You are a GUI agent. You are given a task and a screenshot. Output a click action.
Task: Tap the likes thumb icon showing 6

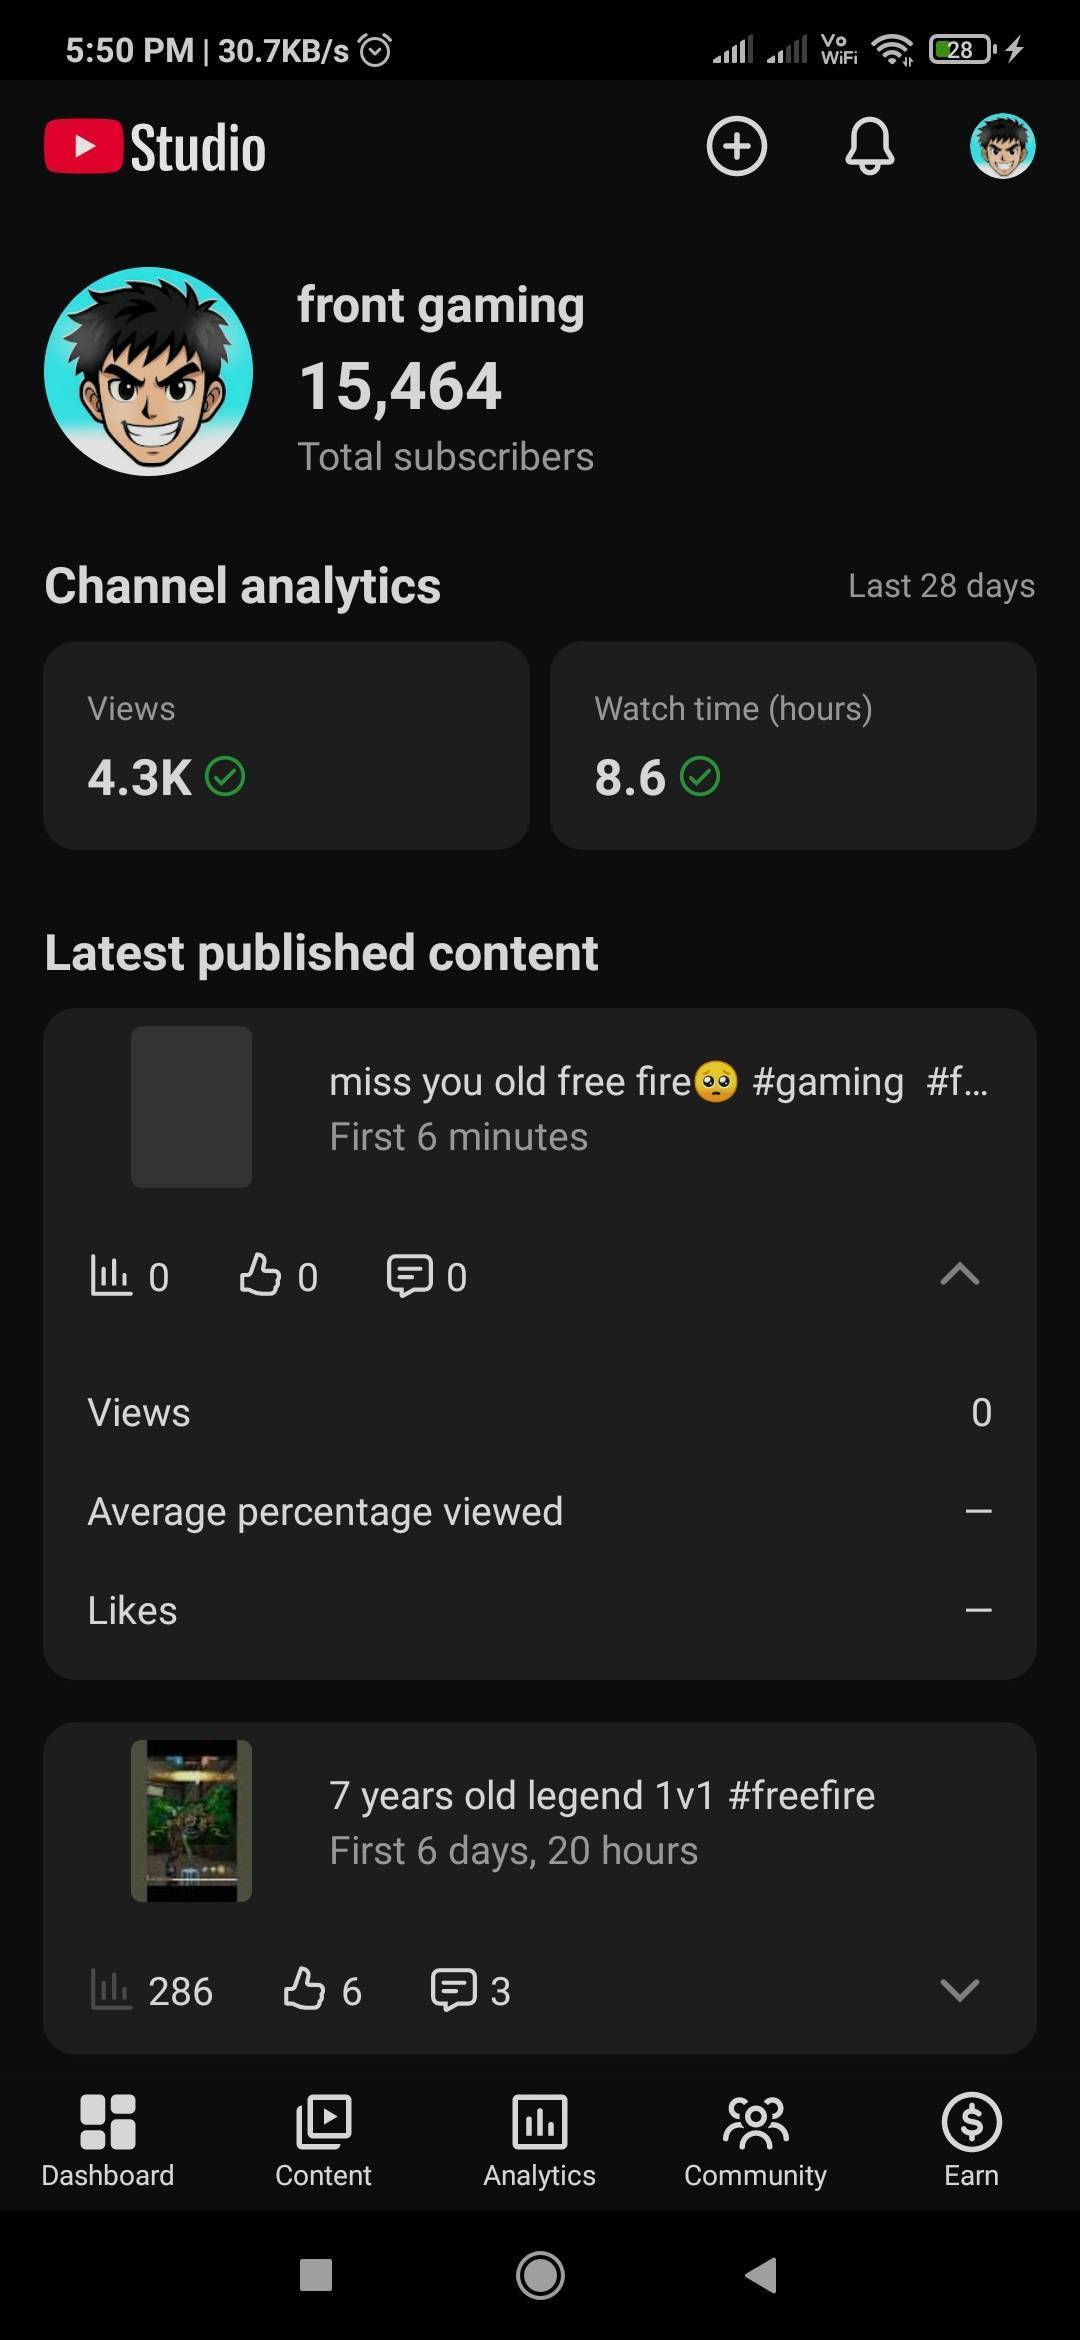point(304,1989)
